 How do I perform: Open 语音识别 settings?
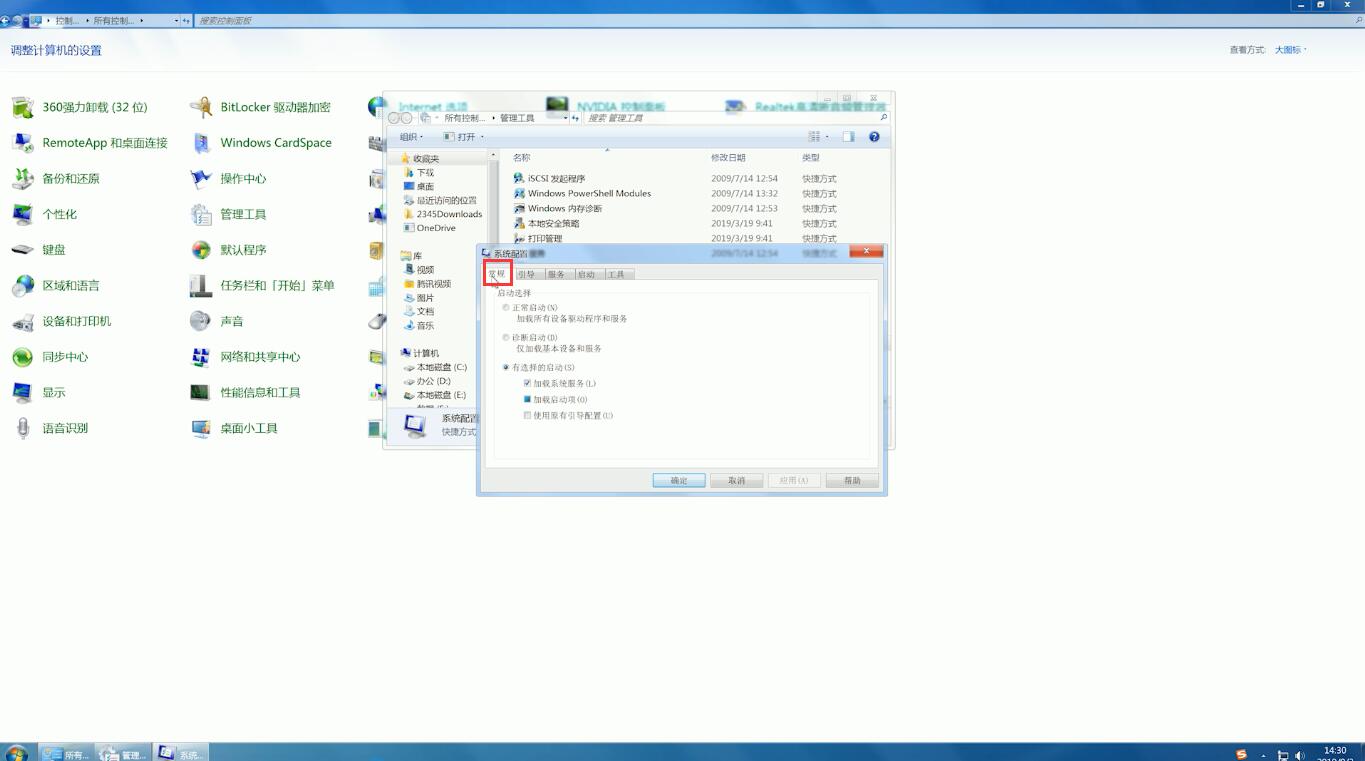click(50, 428)
